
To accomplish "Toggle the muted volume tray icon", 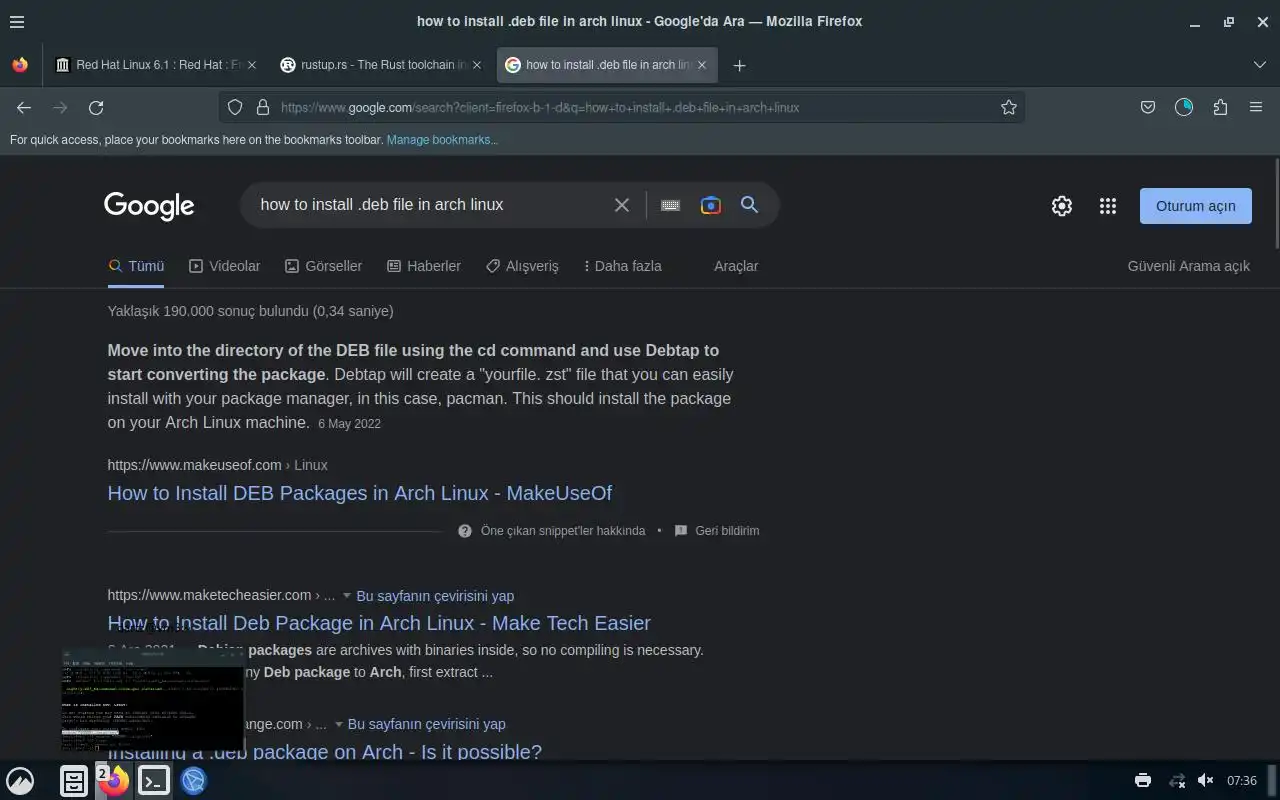I will pyautogui.click(x=1206, y=781).
